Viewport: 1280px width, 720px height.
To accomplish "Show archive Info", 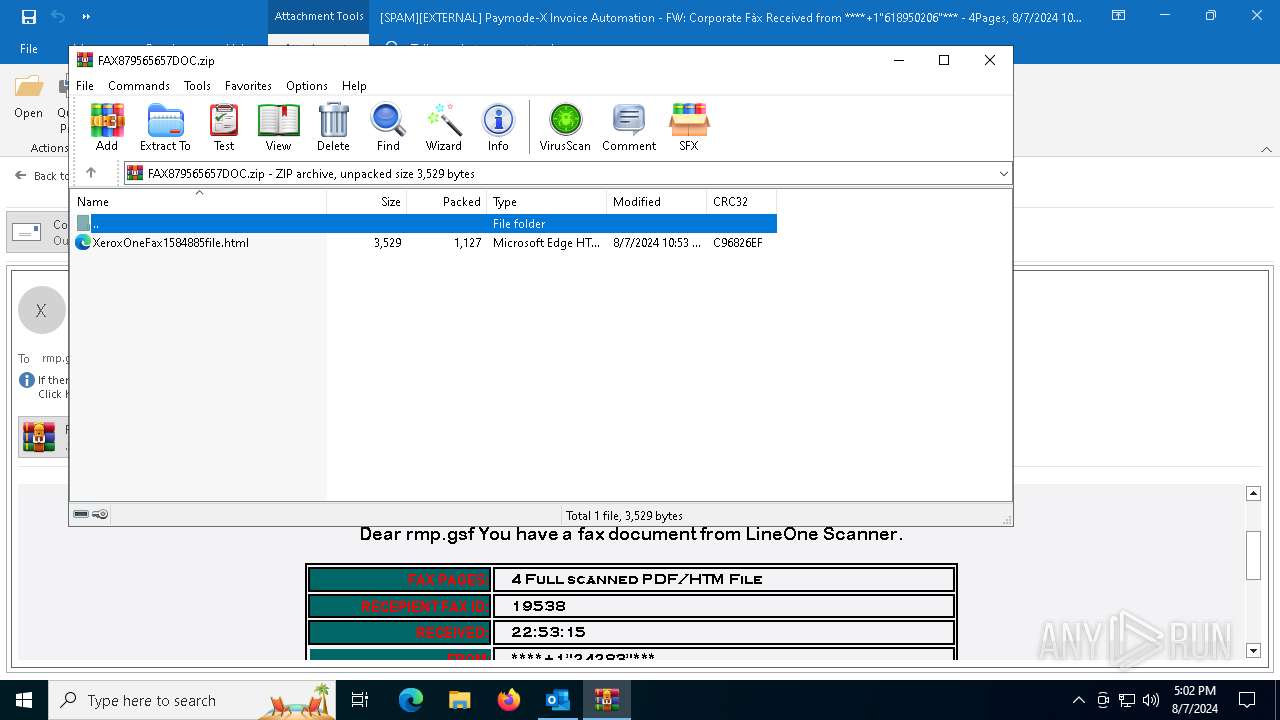I will (x=498, y=127).
